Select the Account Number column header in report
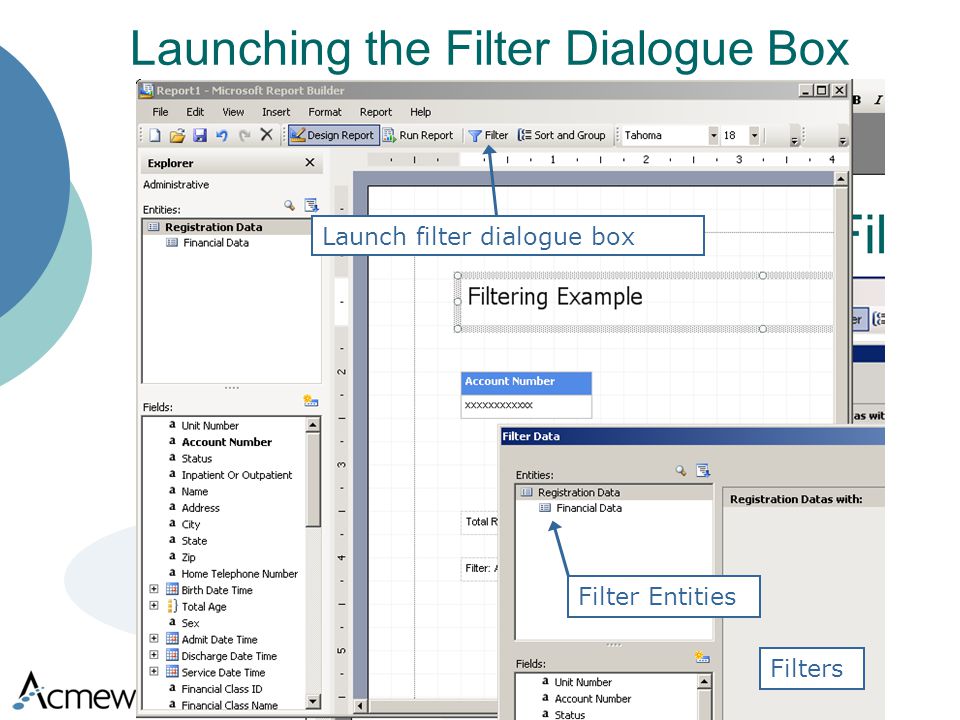This screenshot has width=960, height=720. point(526,382)
